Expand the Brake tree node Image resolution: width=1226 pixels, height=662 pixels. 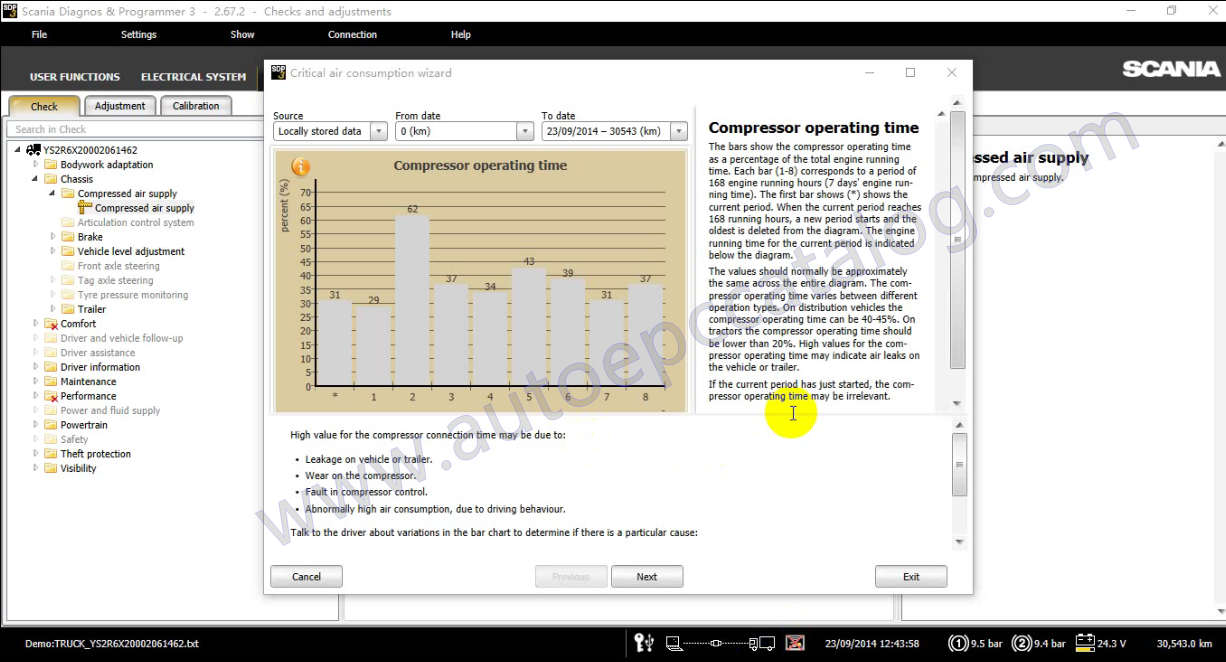[x=54, y=237]
